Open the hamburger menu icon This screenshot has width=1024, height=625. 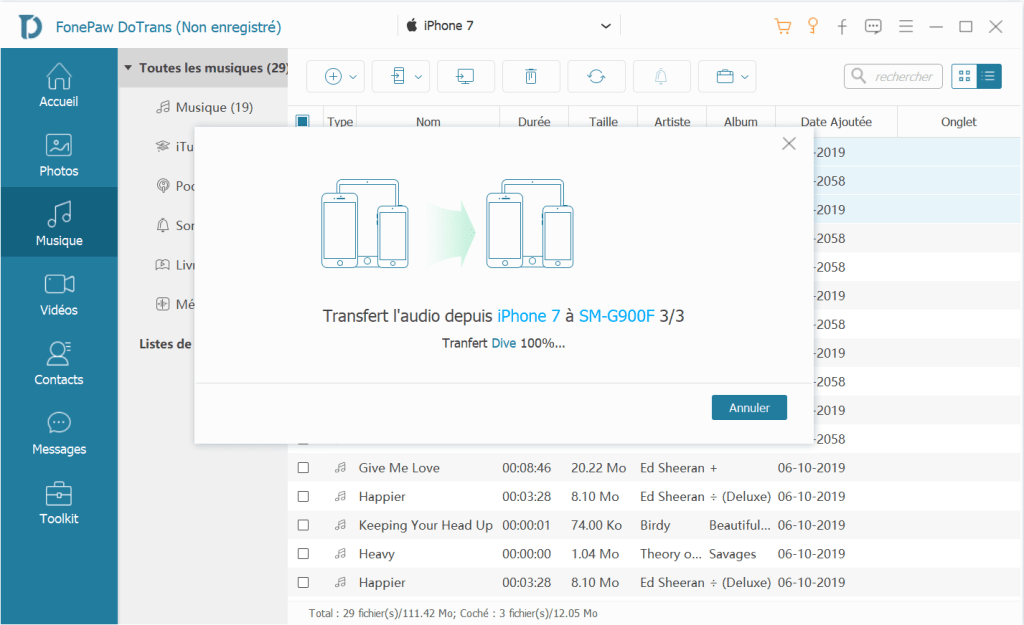[906, 26]
